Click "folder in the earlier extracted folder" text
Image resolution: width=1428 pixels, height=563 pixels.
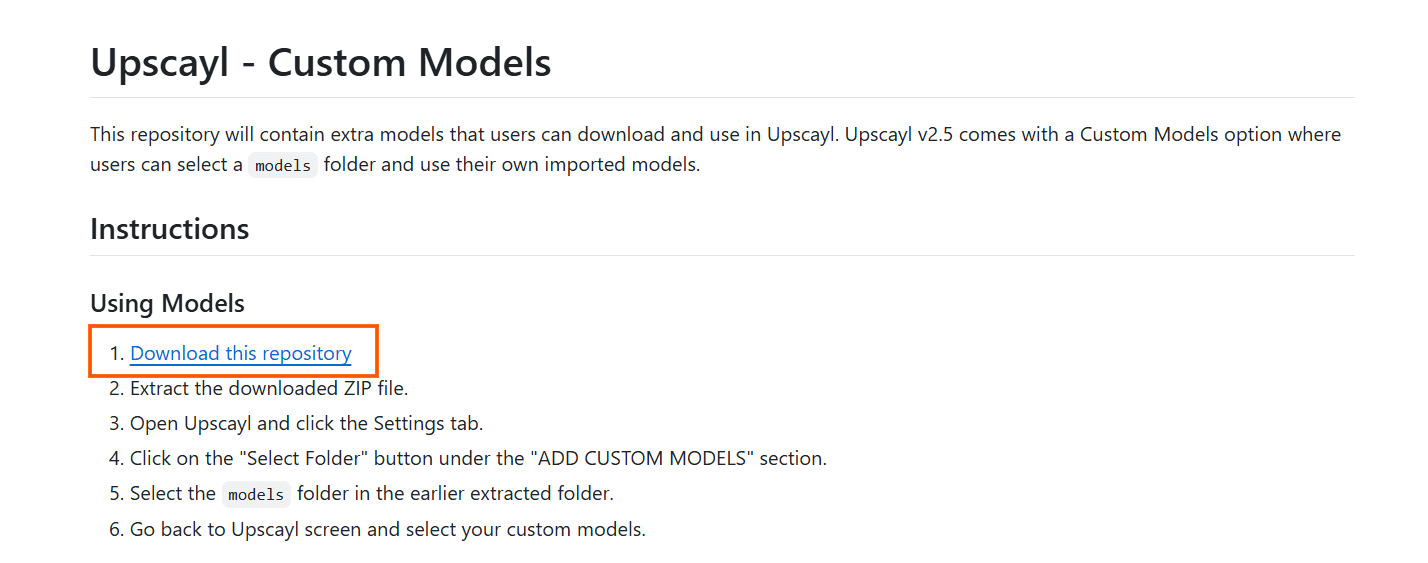(x=456, y=494)
